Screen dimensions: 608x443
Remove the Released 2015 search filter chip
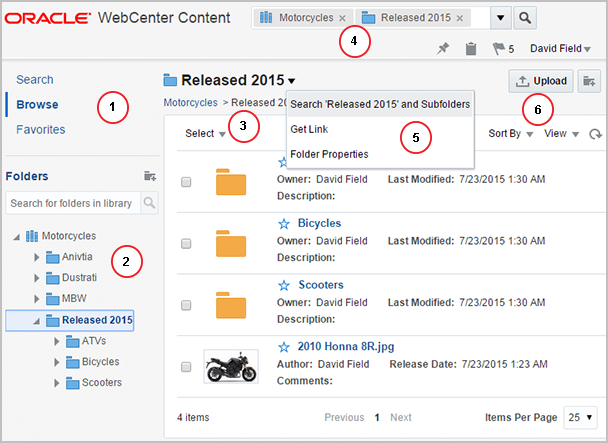(459, 18)
